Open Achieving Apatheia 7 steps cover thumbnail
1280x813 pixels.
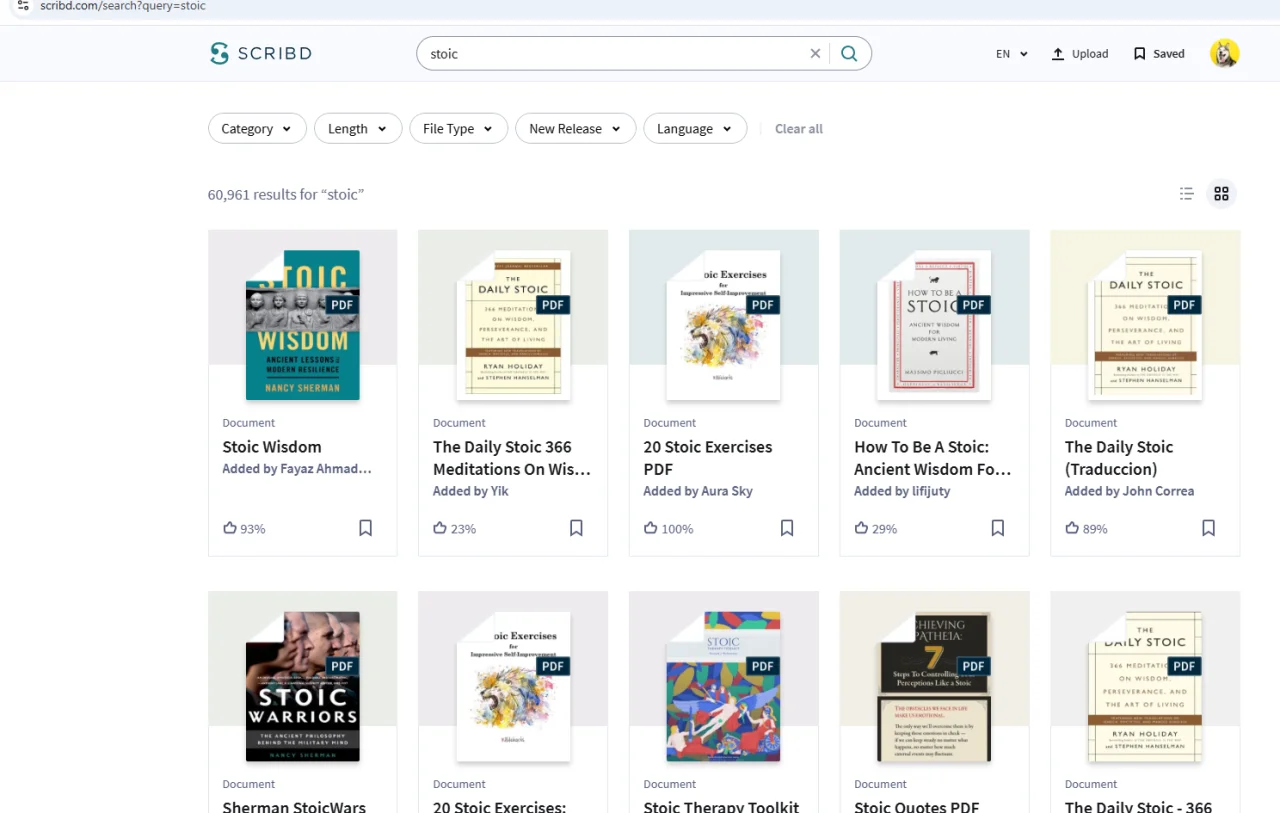point(934,686)
